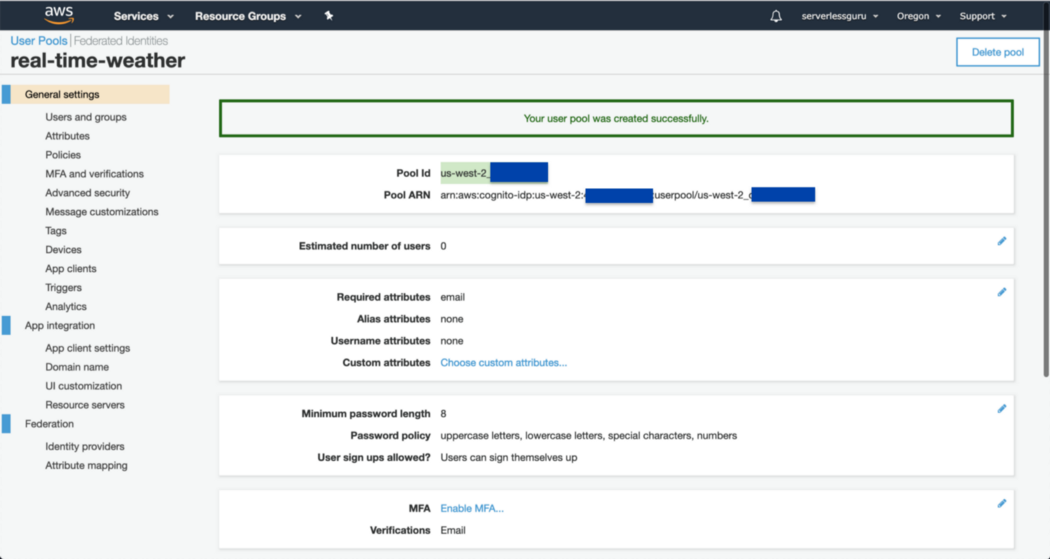Click the success message banner text
1050x559 pixels.
point(616,118)
